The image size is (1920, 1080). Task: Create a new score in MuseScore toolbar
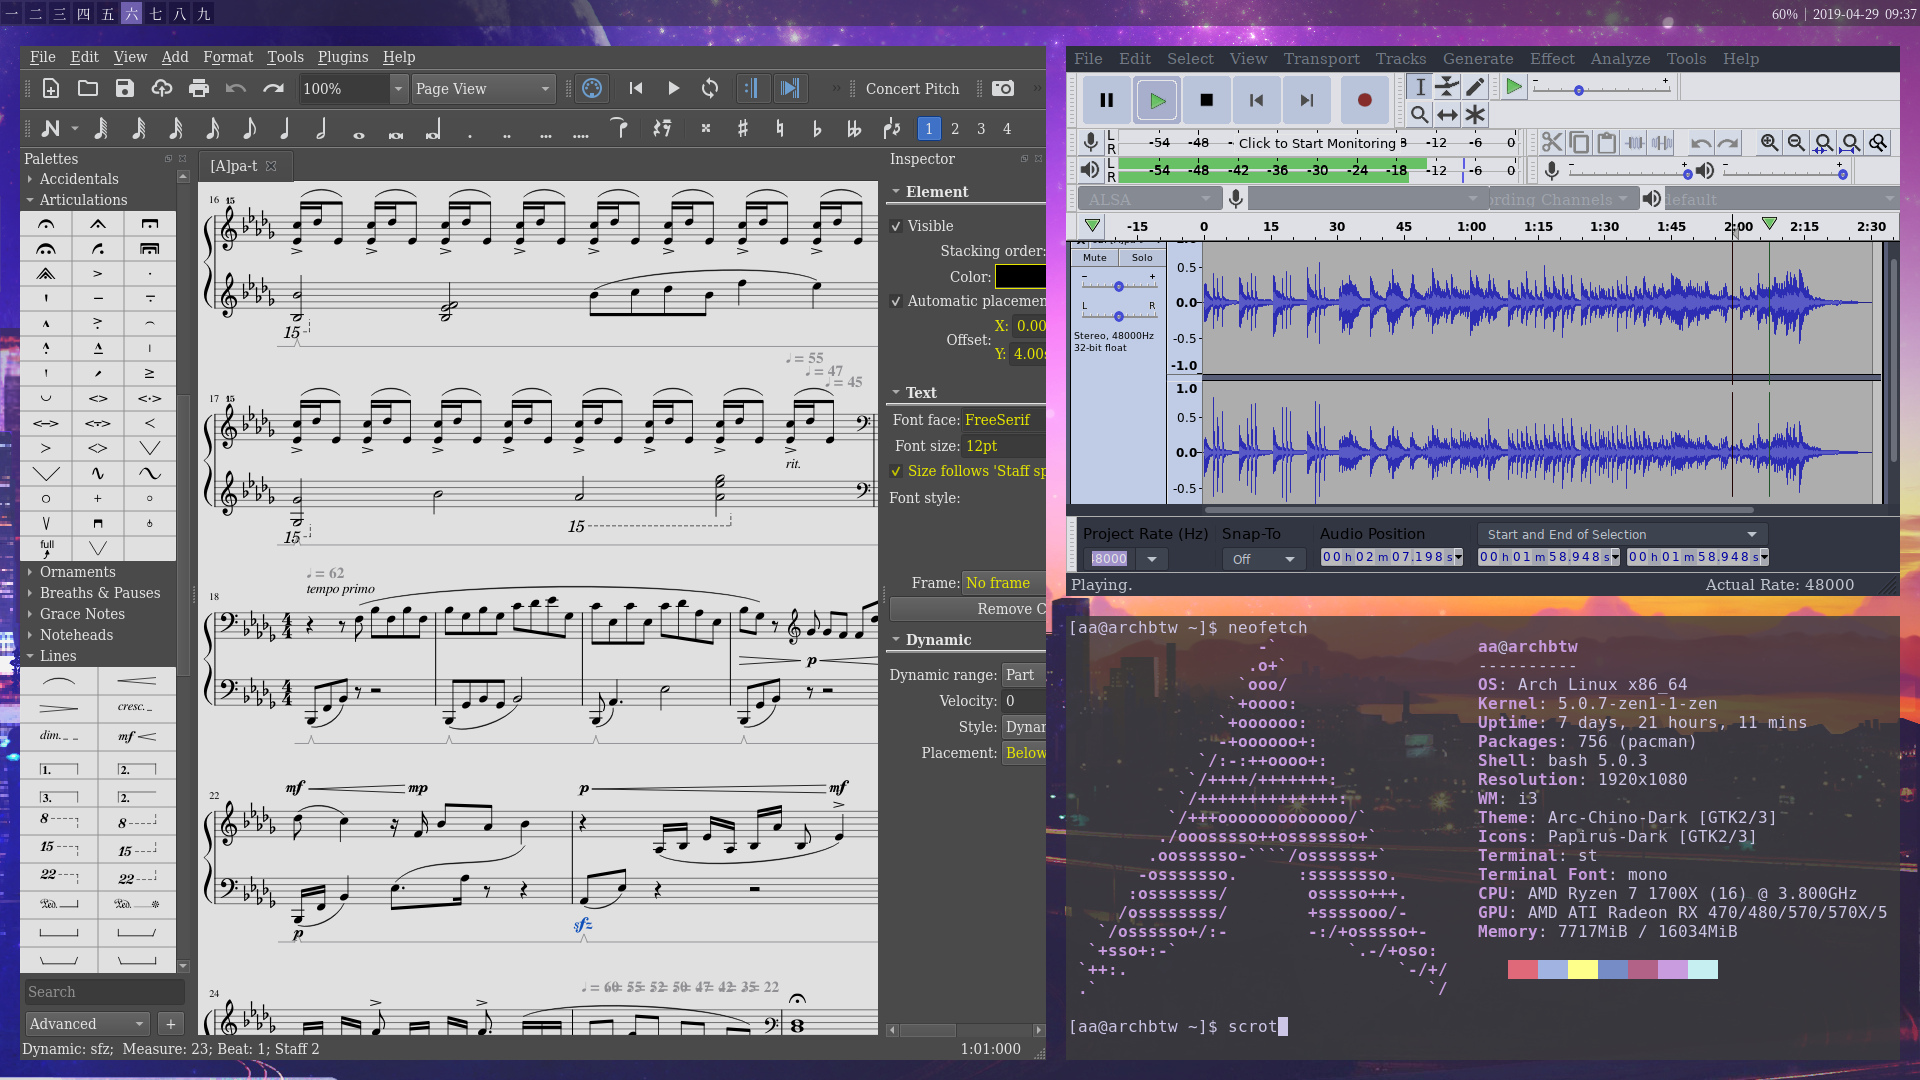point(51,88)
